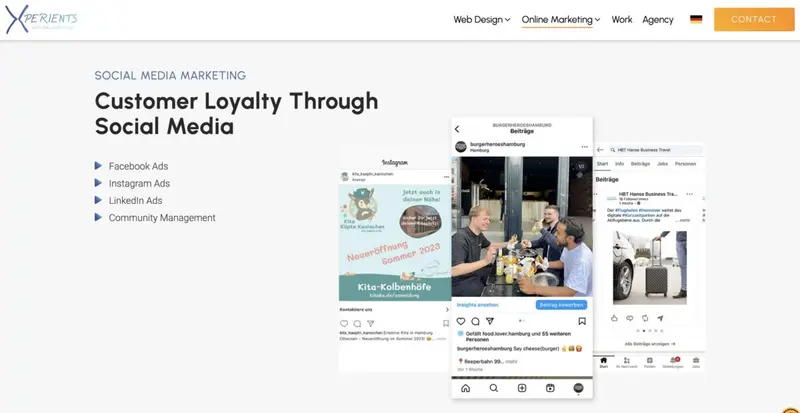The width and height of the screenshot is (800, 413).
Task: Tap three-dot menu on burgerheroeshamburg post
Action: point(584,147)
